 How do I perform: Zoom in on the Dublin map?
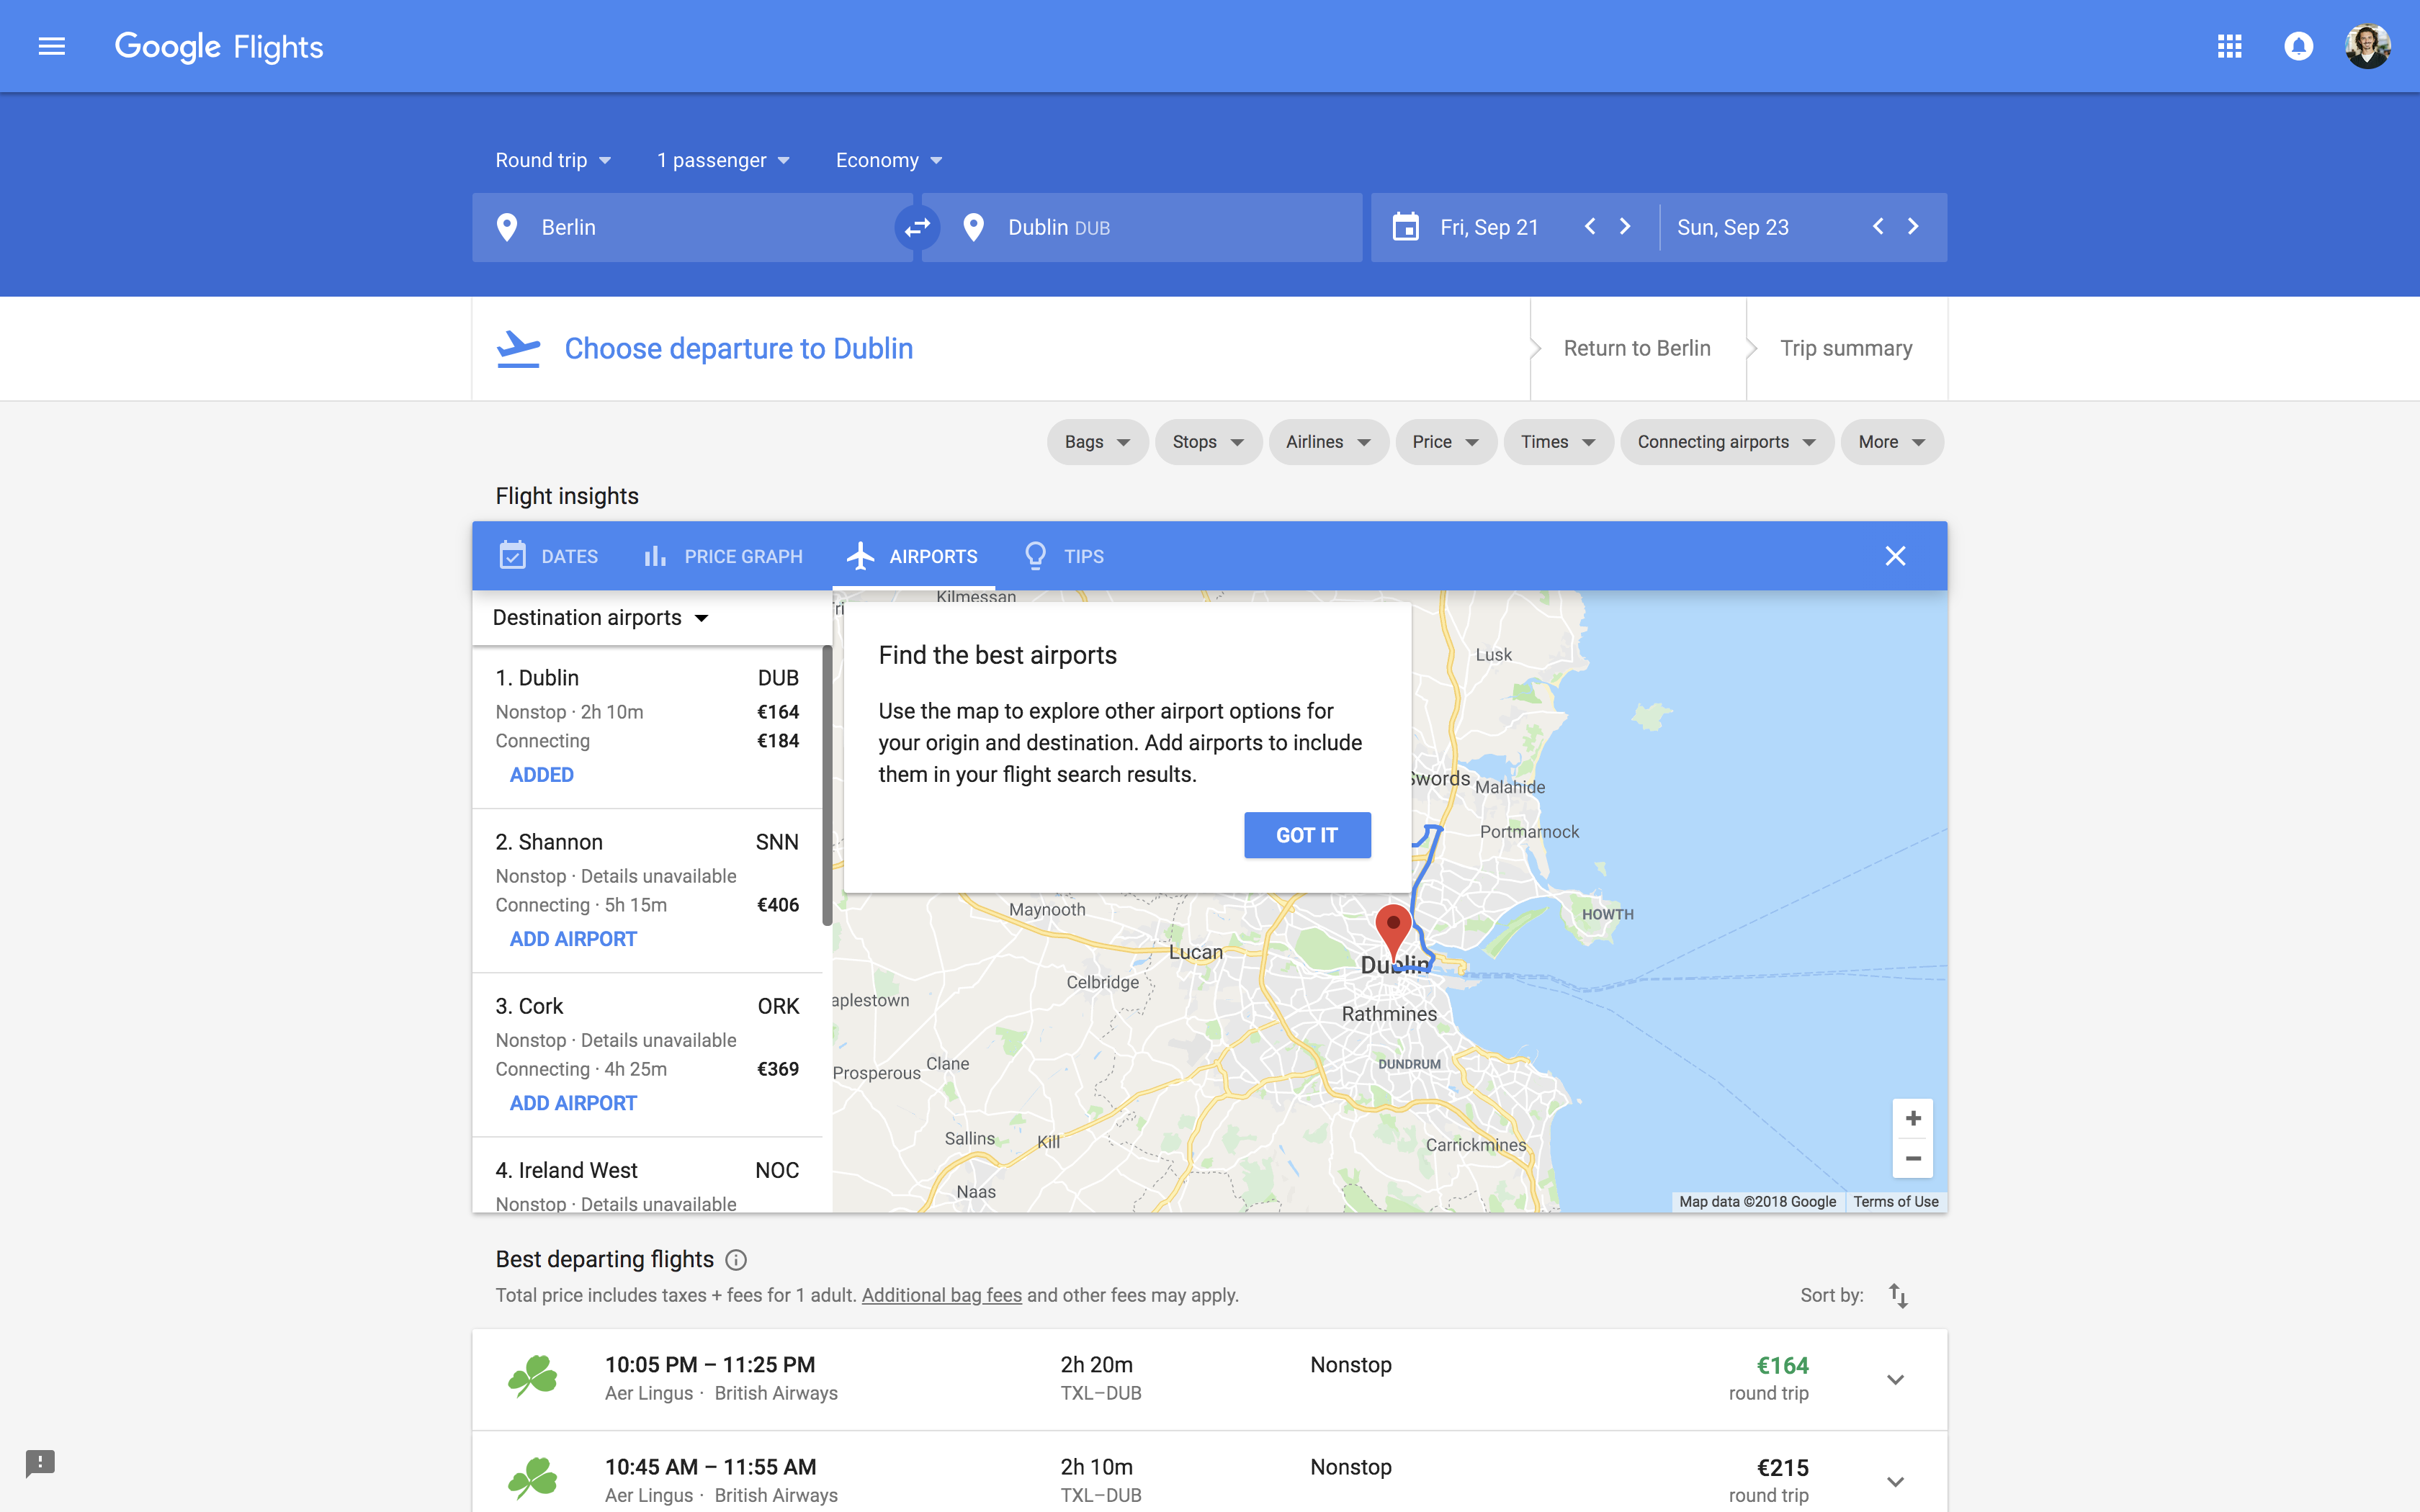tap(1913, 1117)
